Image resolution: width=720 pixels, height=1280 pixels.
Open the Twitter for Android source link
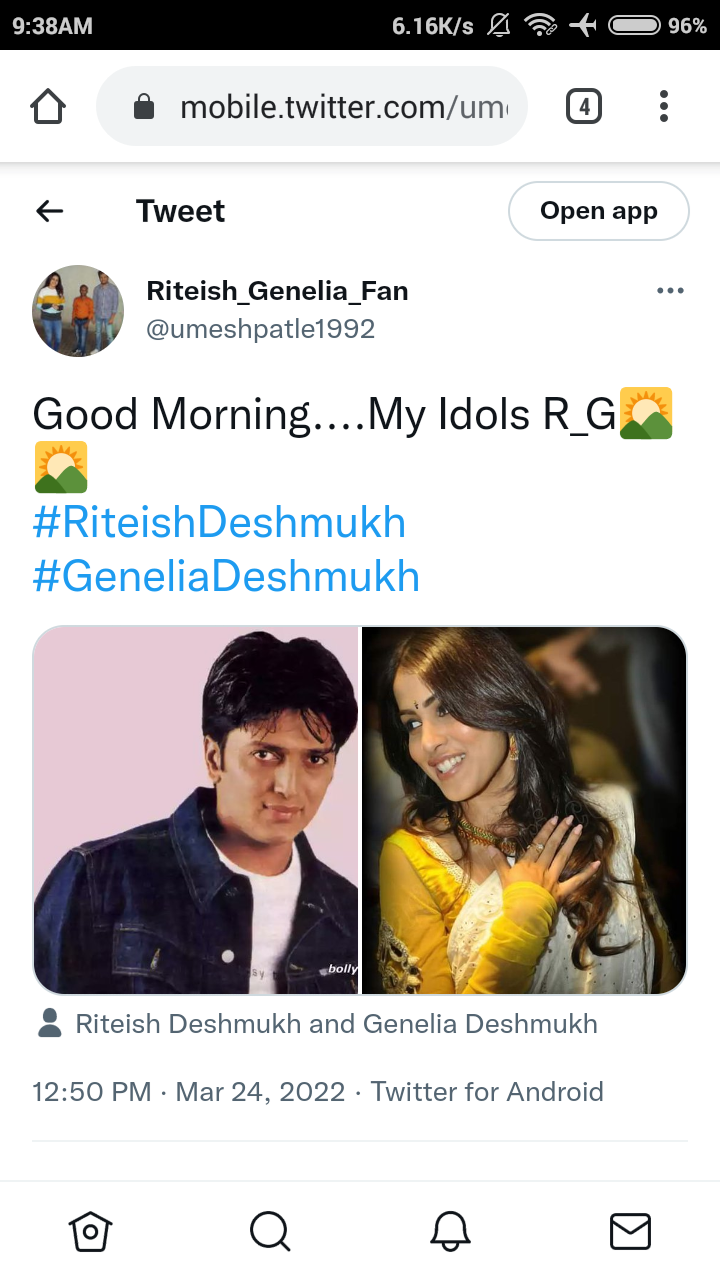[487, 1091]
